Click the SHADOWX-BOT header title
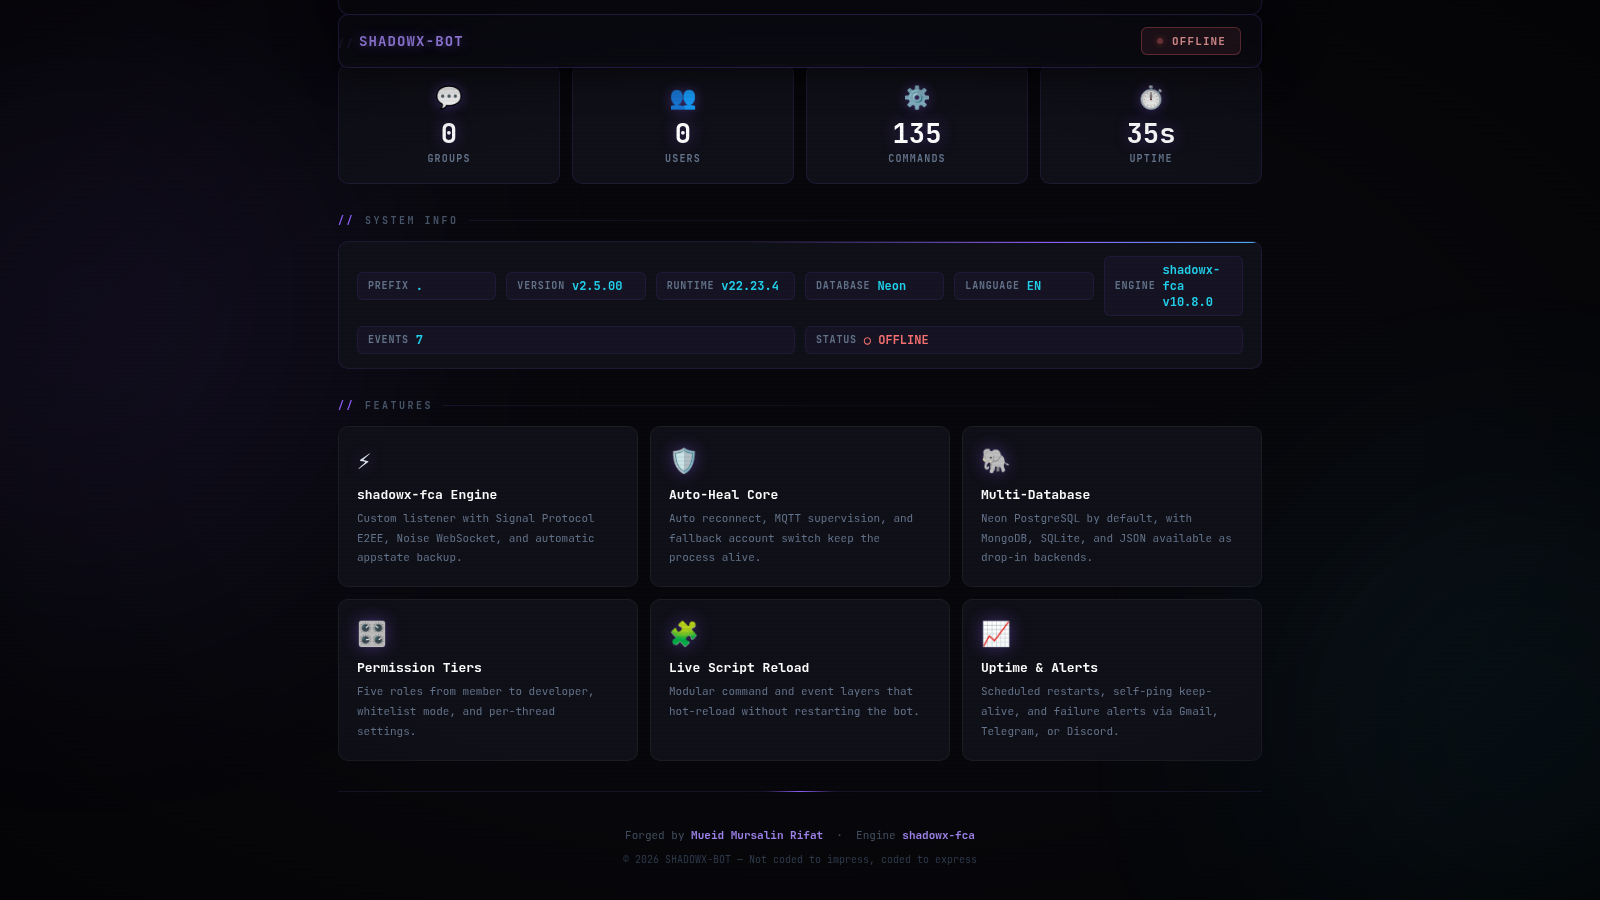1600x900 pixels. (411, 41)
